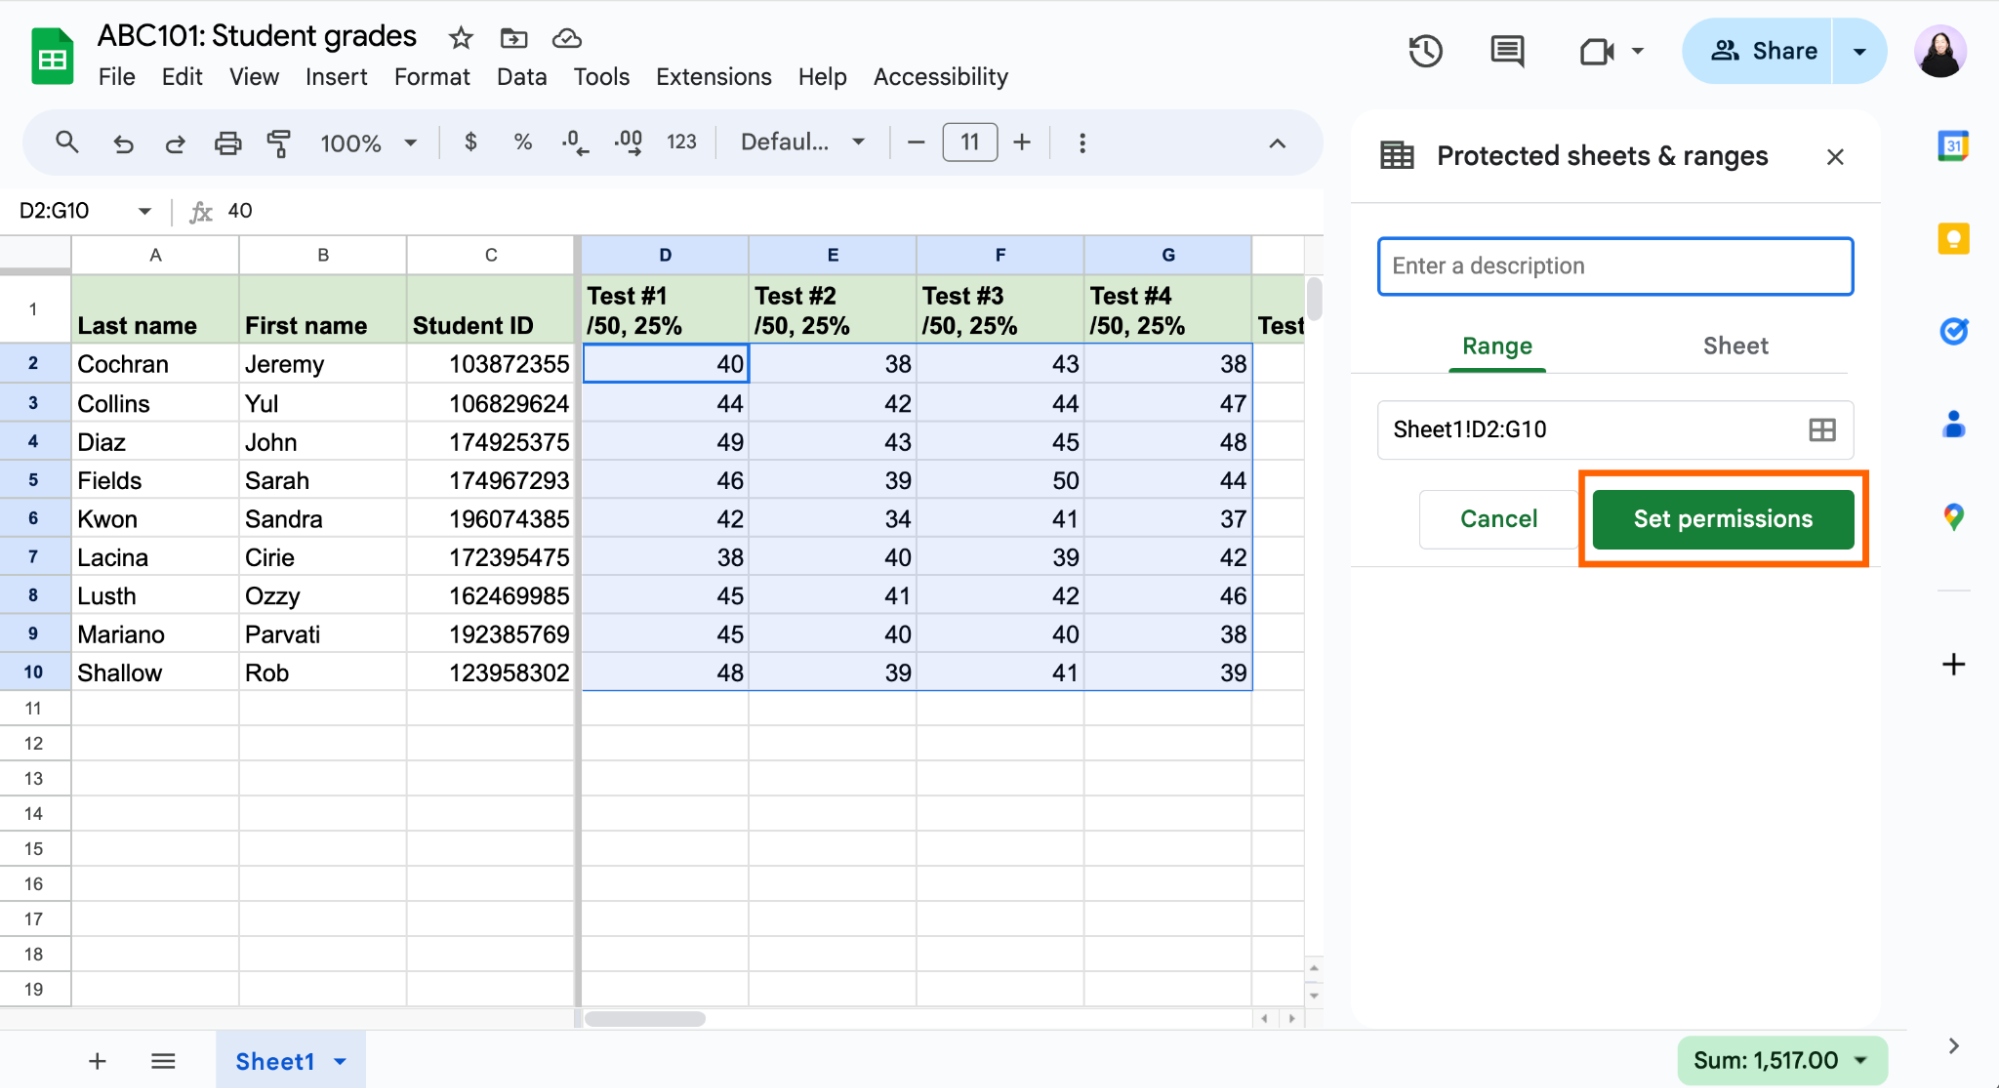Viewport: 1999px width, 1089px height.
Task: Open the Data menu
Action: tap(521, 77)
